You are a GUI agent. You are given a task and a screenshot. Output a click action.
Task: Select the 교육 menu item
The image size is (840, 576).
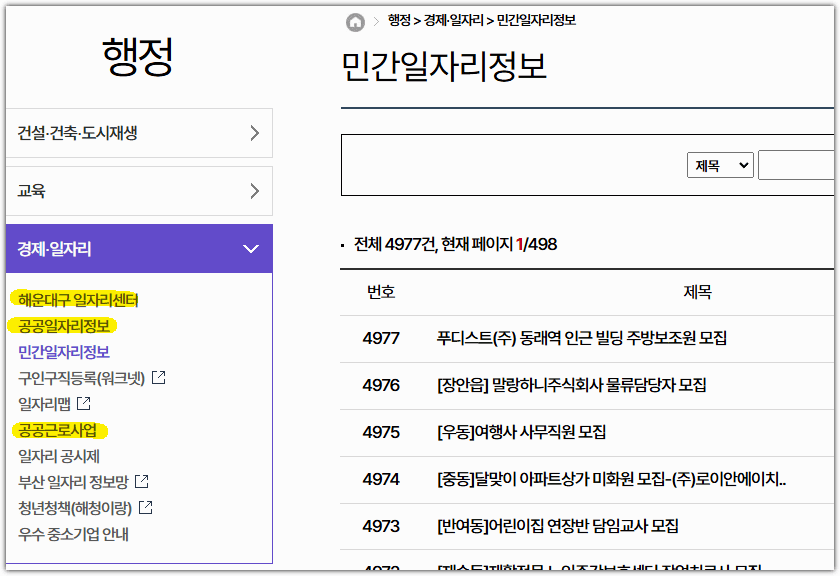139,191
